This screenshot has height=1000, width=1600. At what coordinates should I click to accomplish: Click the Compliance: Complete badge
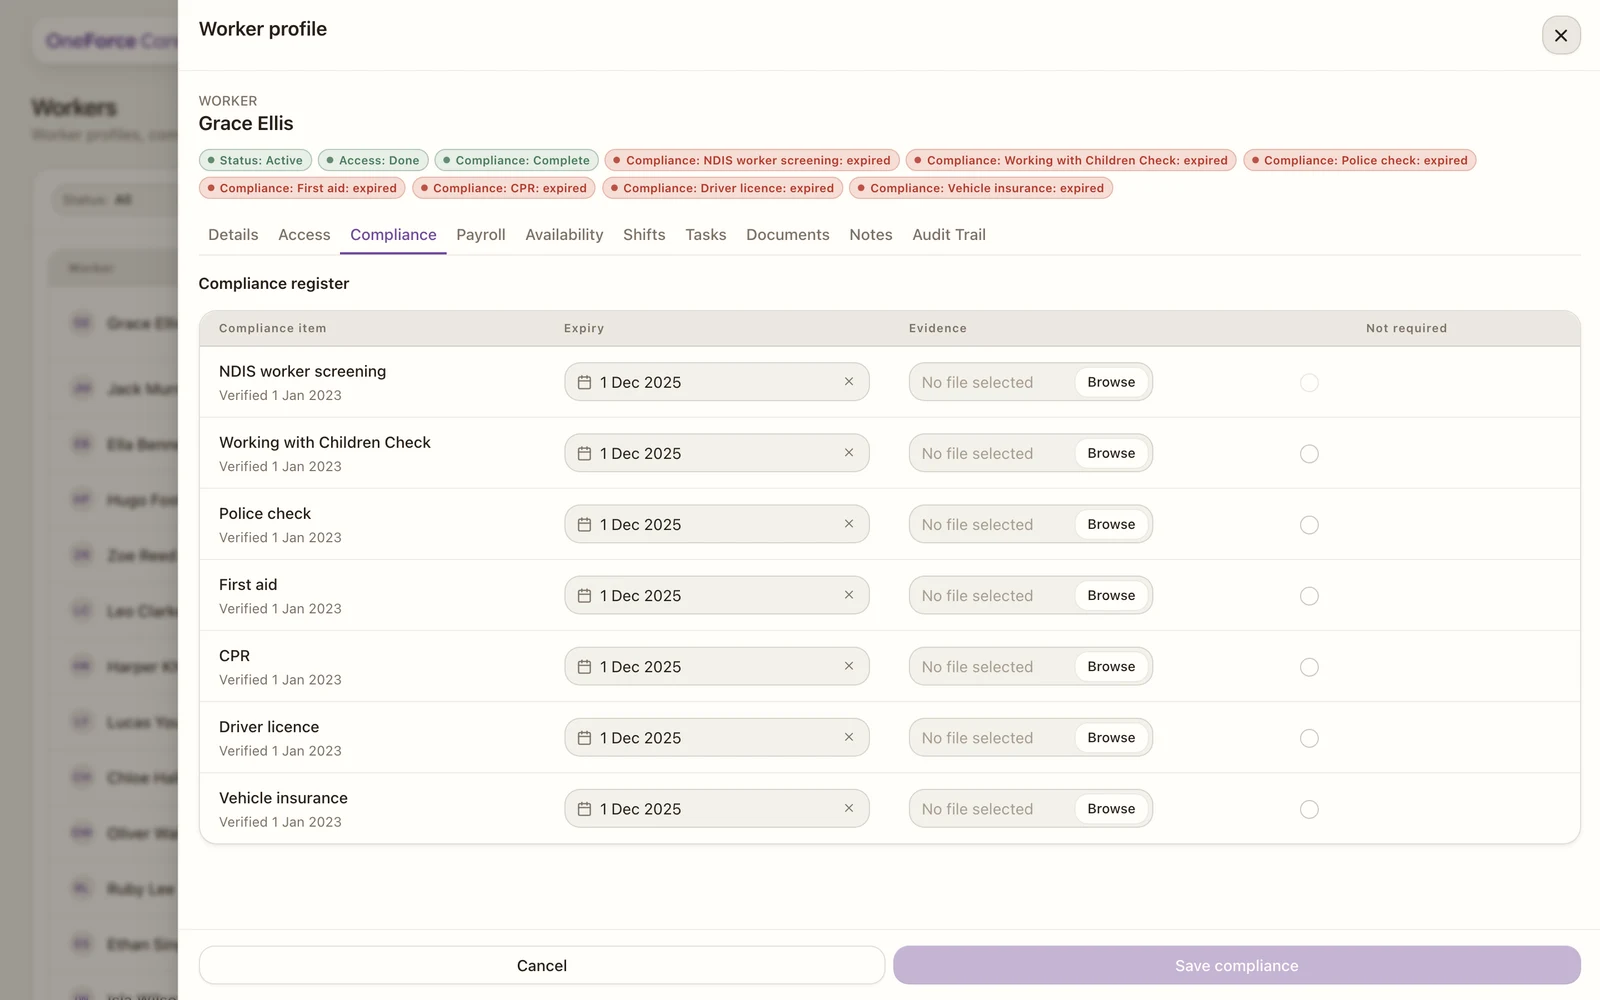tap(517, 160)
